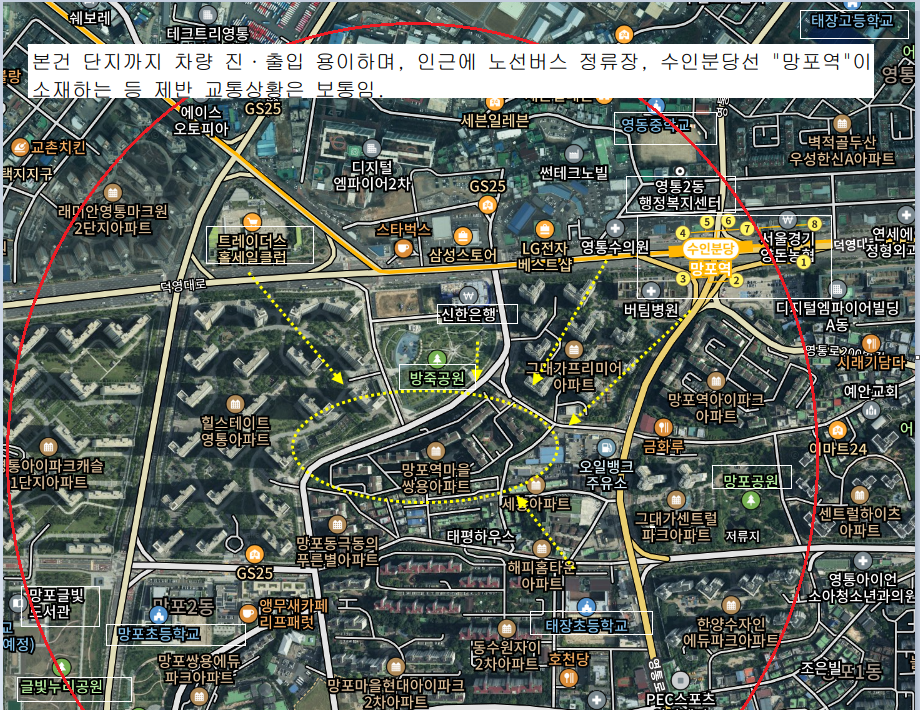The image size is (920, 710).
Task: Open the 영통2동 행정복지센터 location pin
Action: [679, 171]
